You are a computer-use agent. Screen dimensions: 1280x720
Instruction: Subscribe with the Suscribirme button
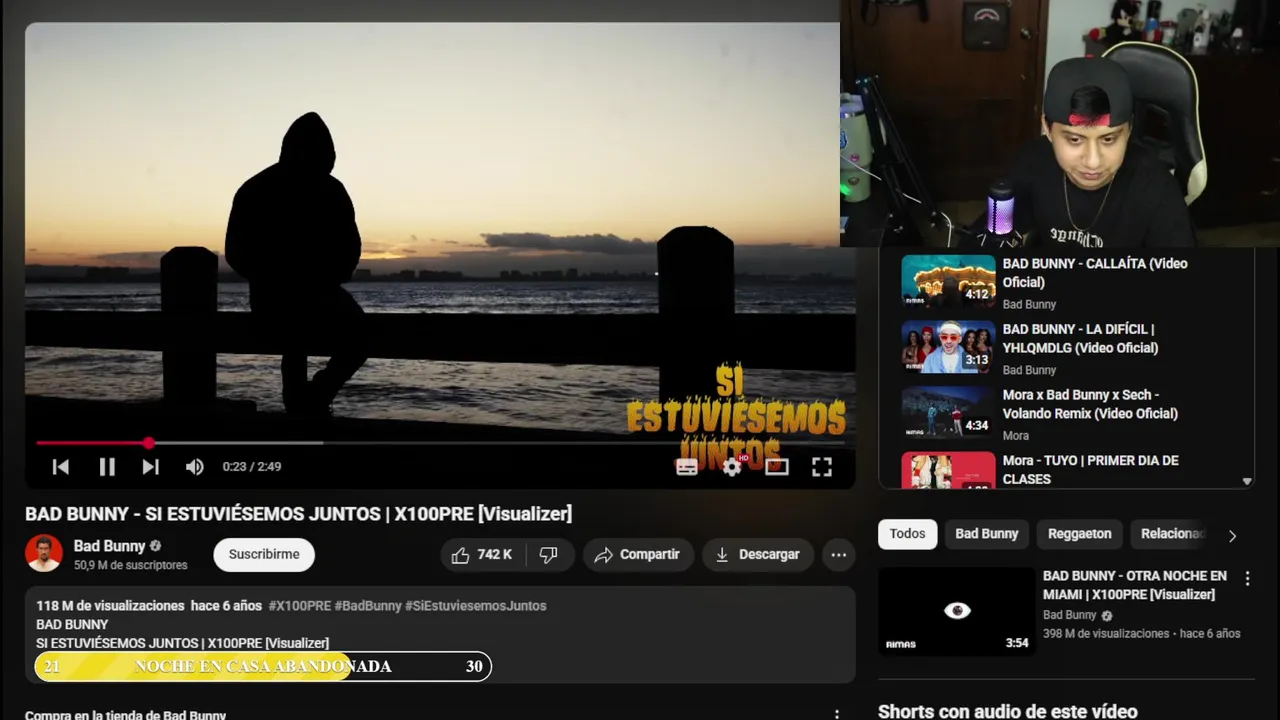264,555
